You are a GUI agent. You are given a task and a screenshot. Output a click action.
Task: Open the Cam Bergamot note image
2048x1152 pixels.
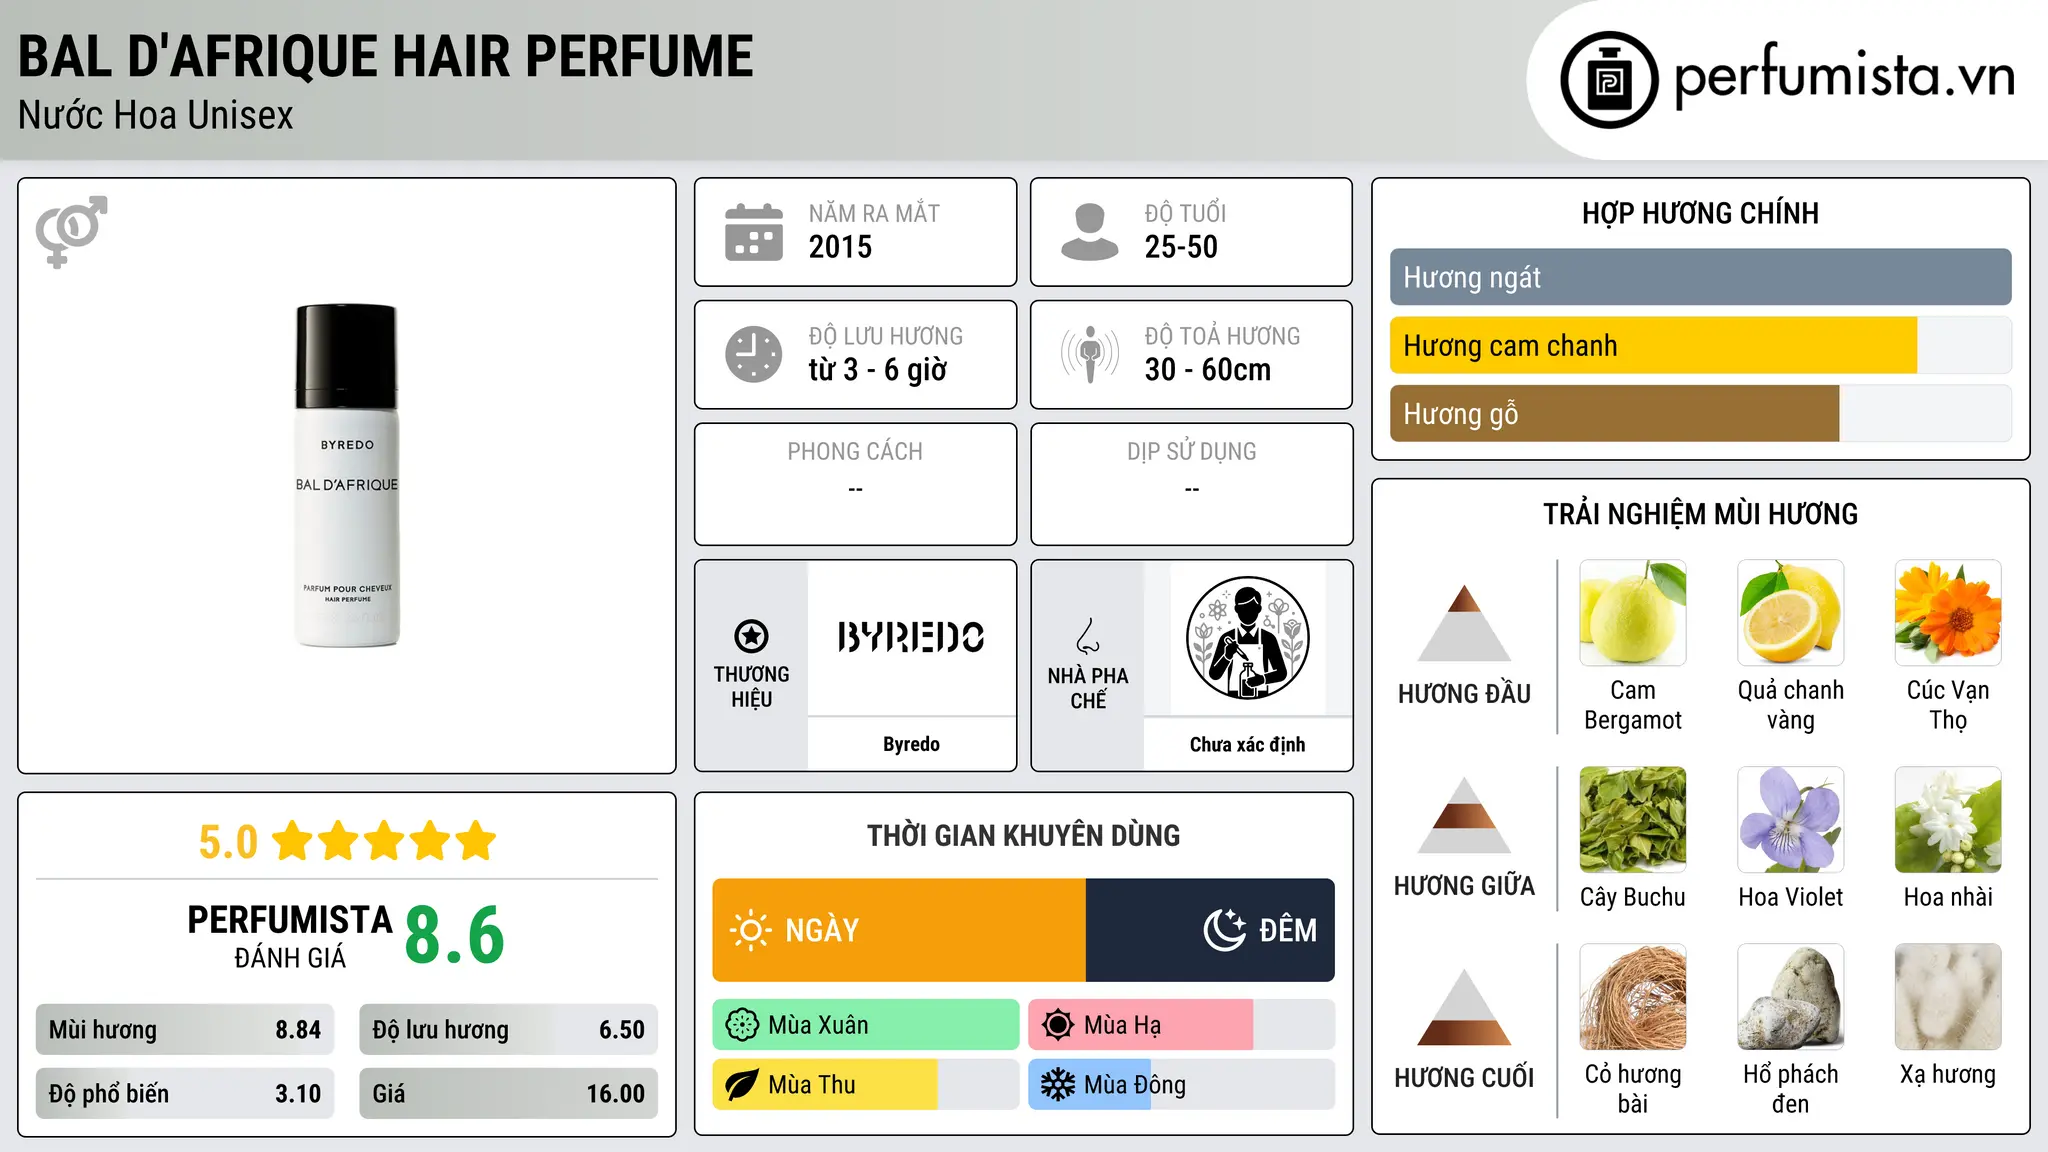click(x=1633, y=613)
